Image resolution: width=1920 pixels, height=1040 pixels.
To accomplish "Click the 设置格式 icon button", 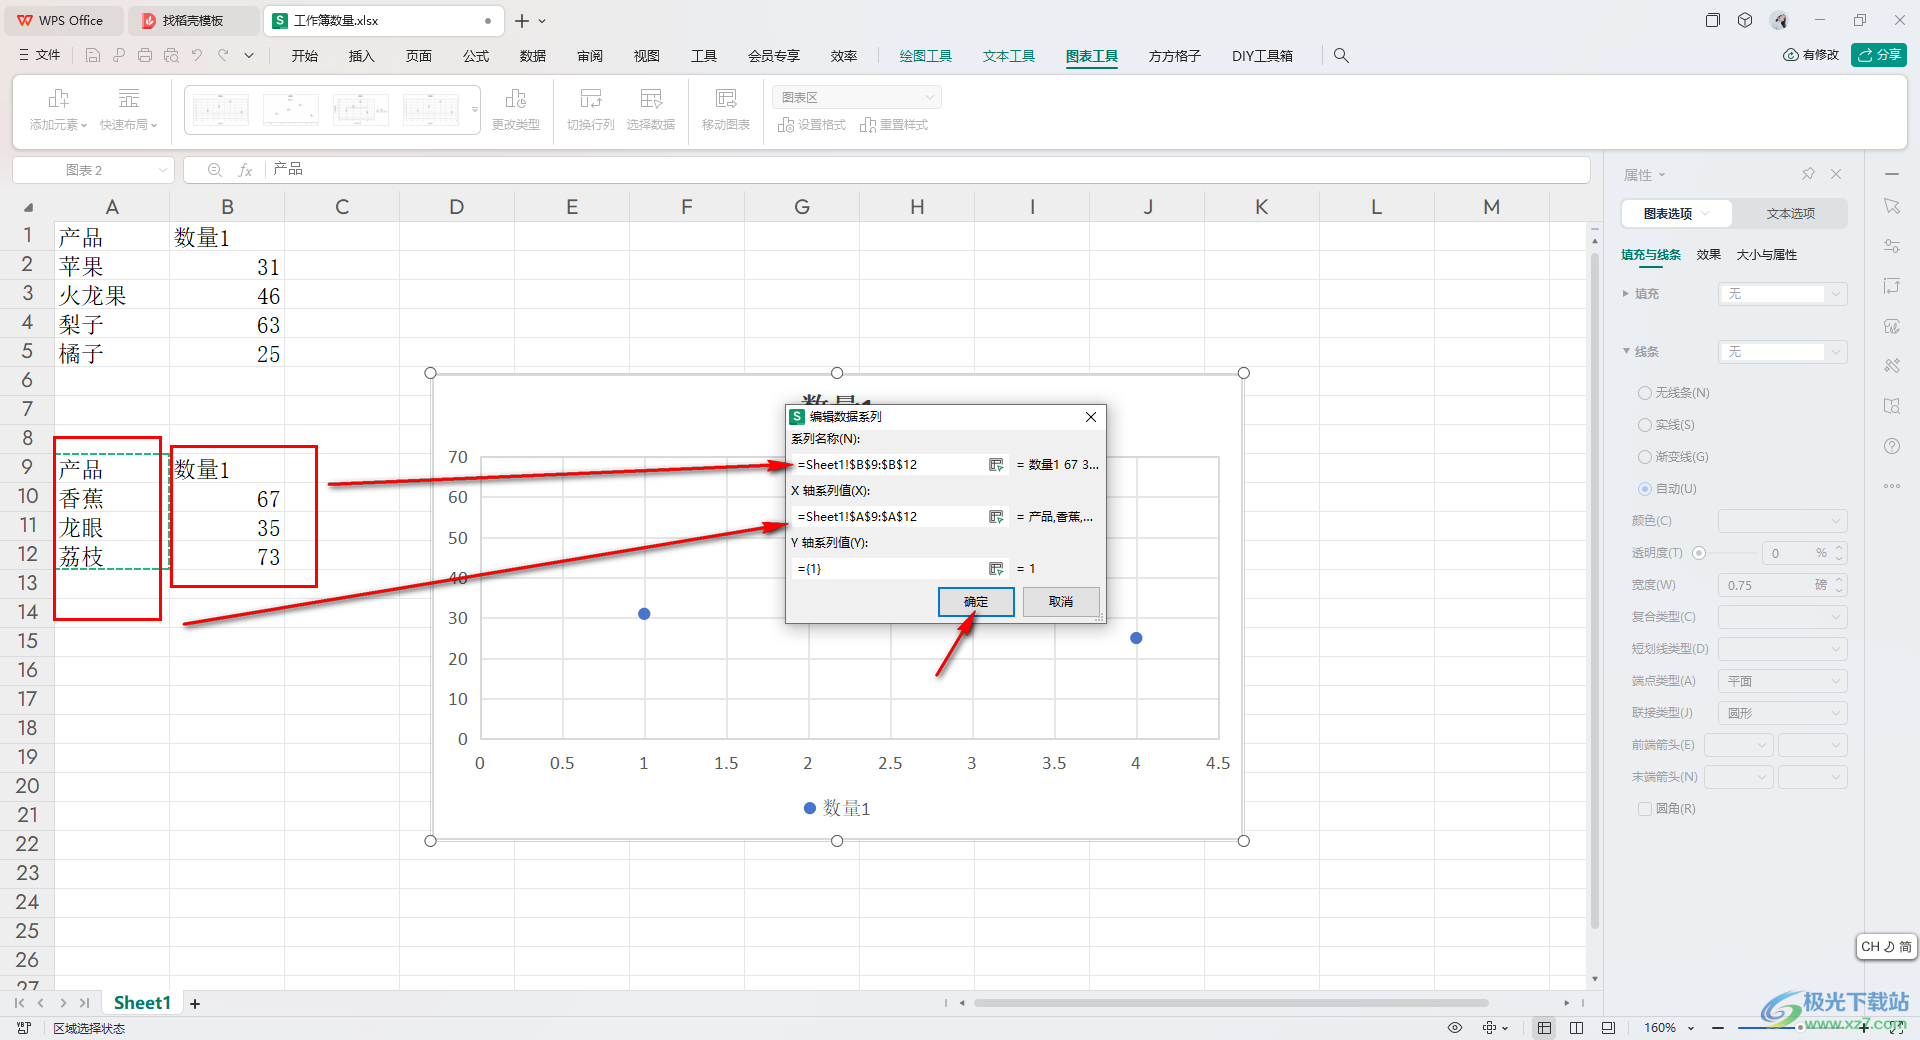I will click(x=786, y=125).
